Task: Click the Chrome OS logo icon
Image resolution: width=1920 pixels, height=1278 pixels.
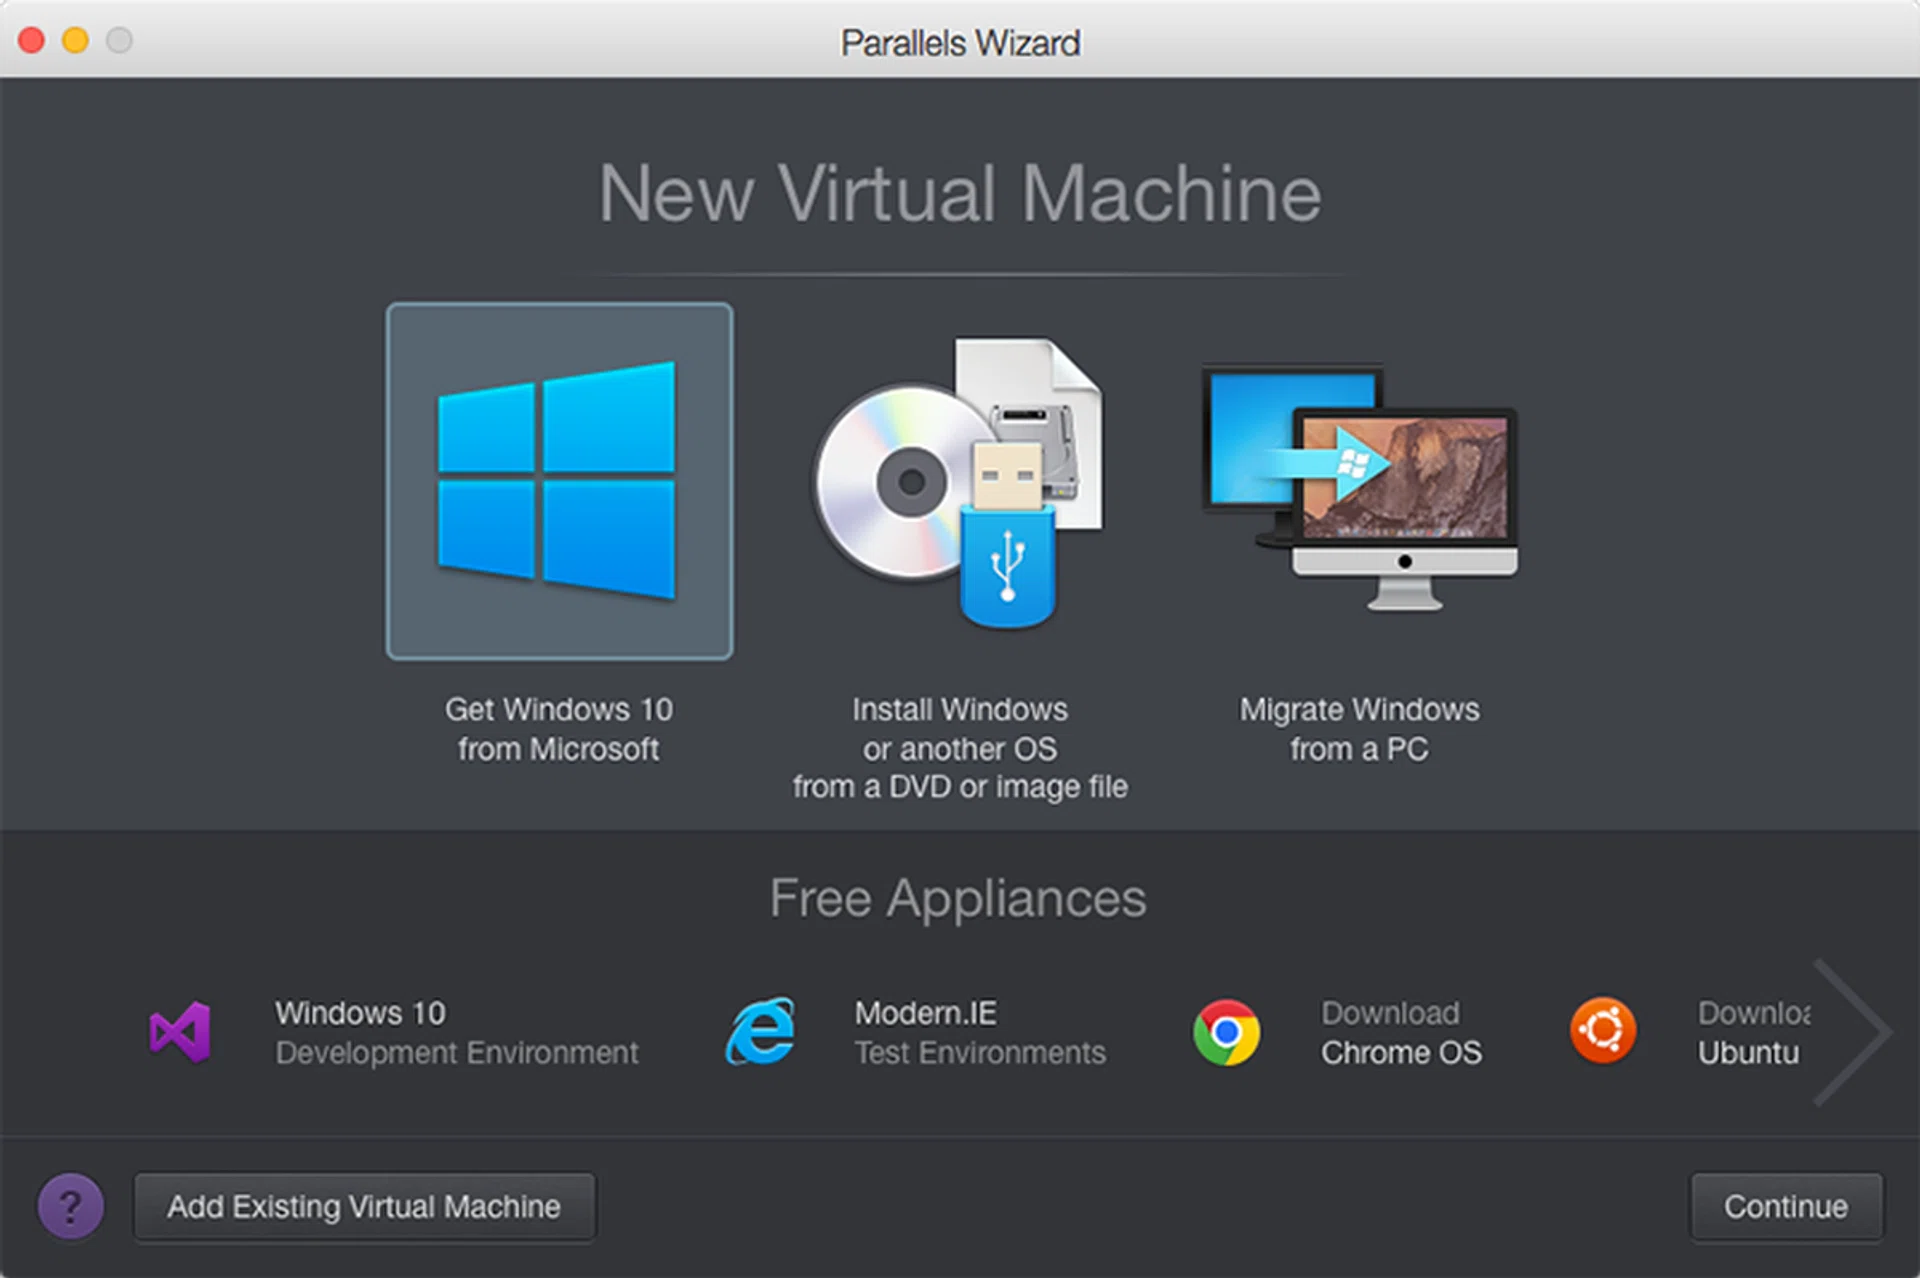Action: 1226,1032
